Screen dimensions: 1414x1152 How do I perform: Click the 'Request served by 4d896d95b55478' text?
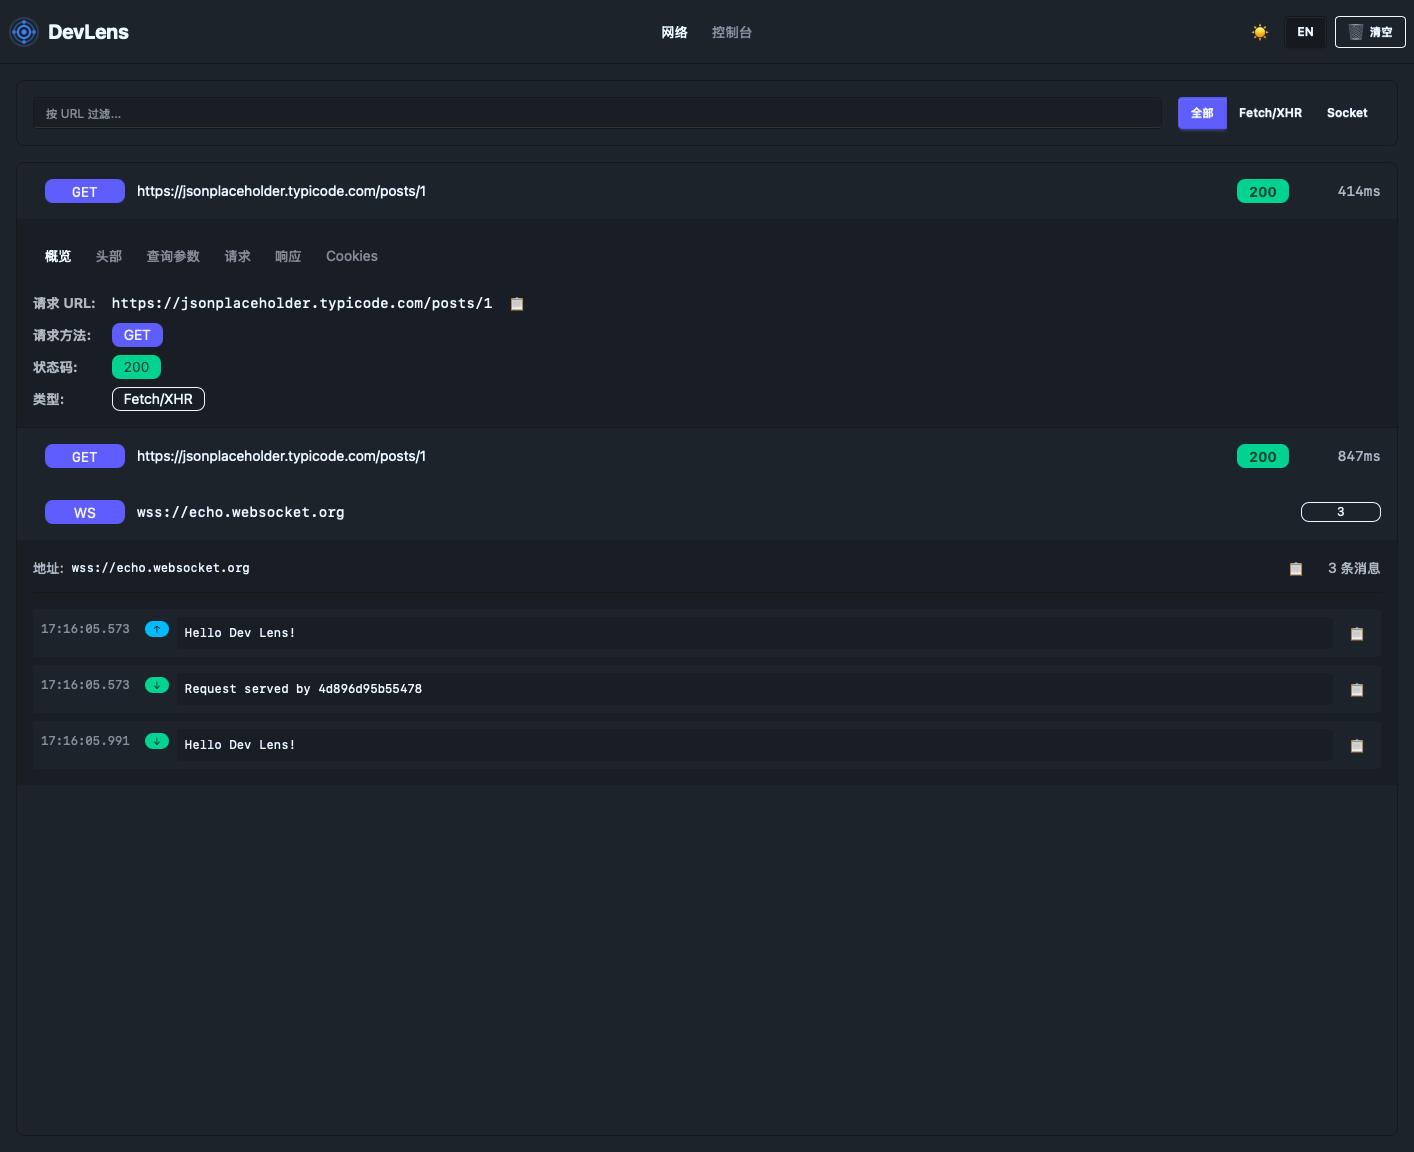point(303,689)
